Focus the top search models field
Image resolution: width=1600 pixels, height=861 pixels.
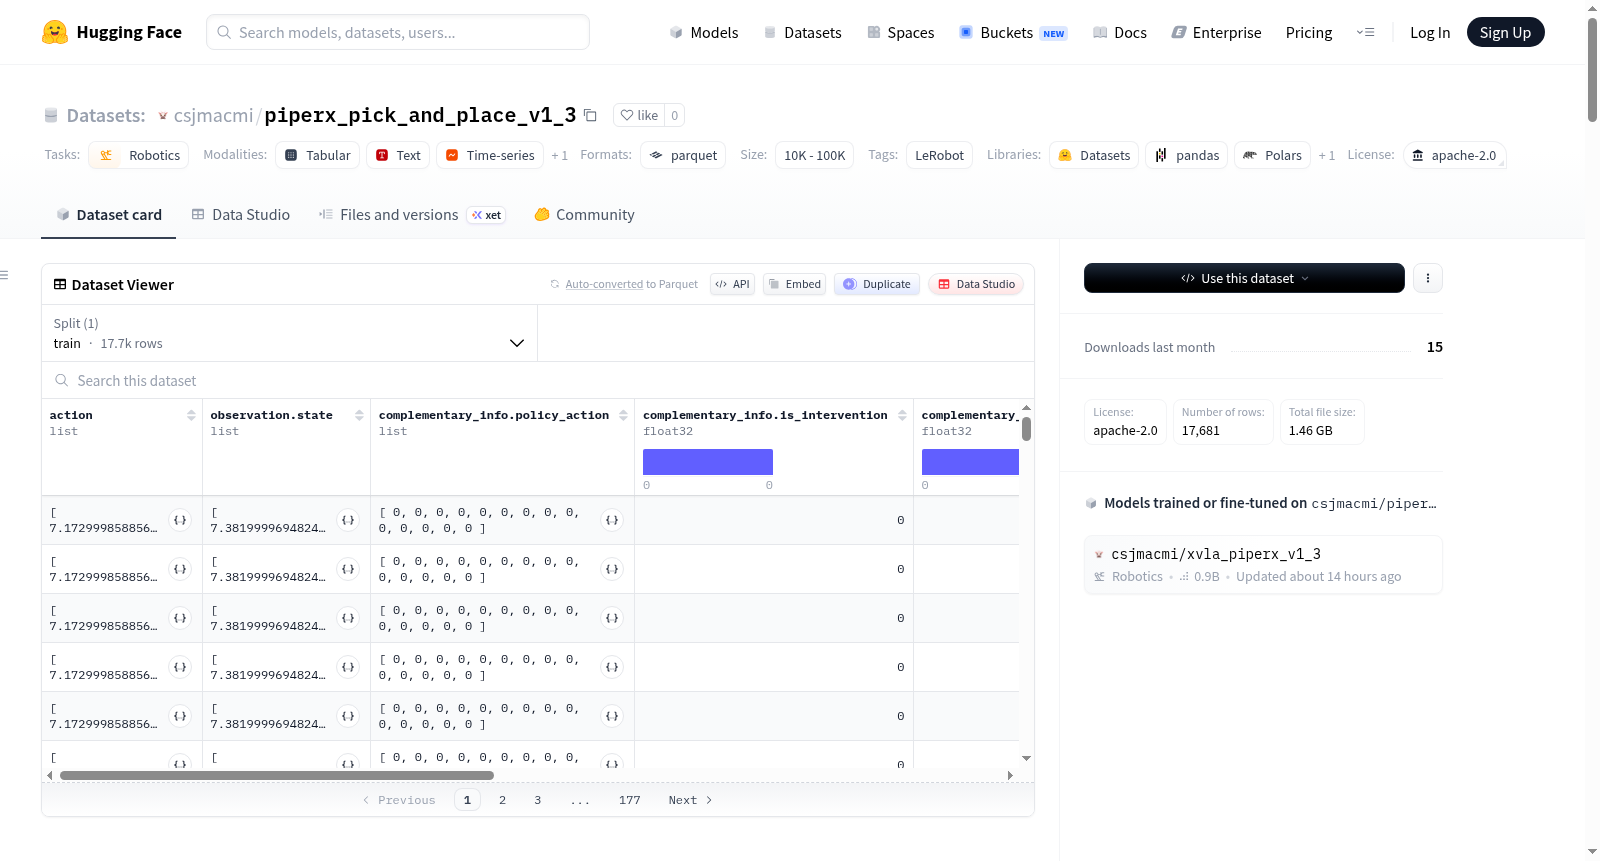(398, 32)
